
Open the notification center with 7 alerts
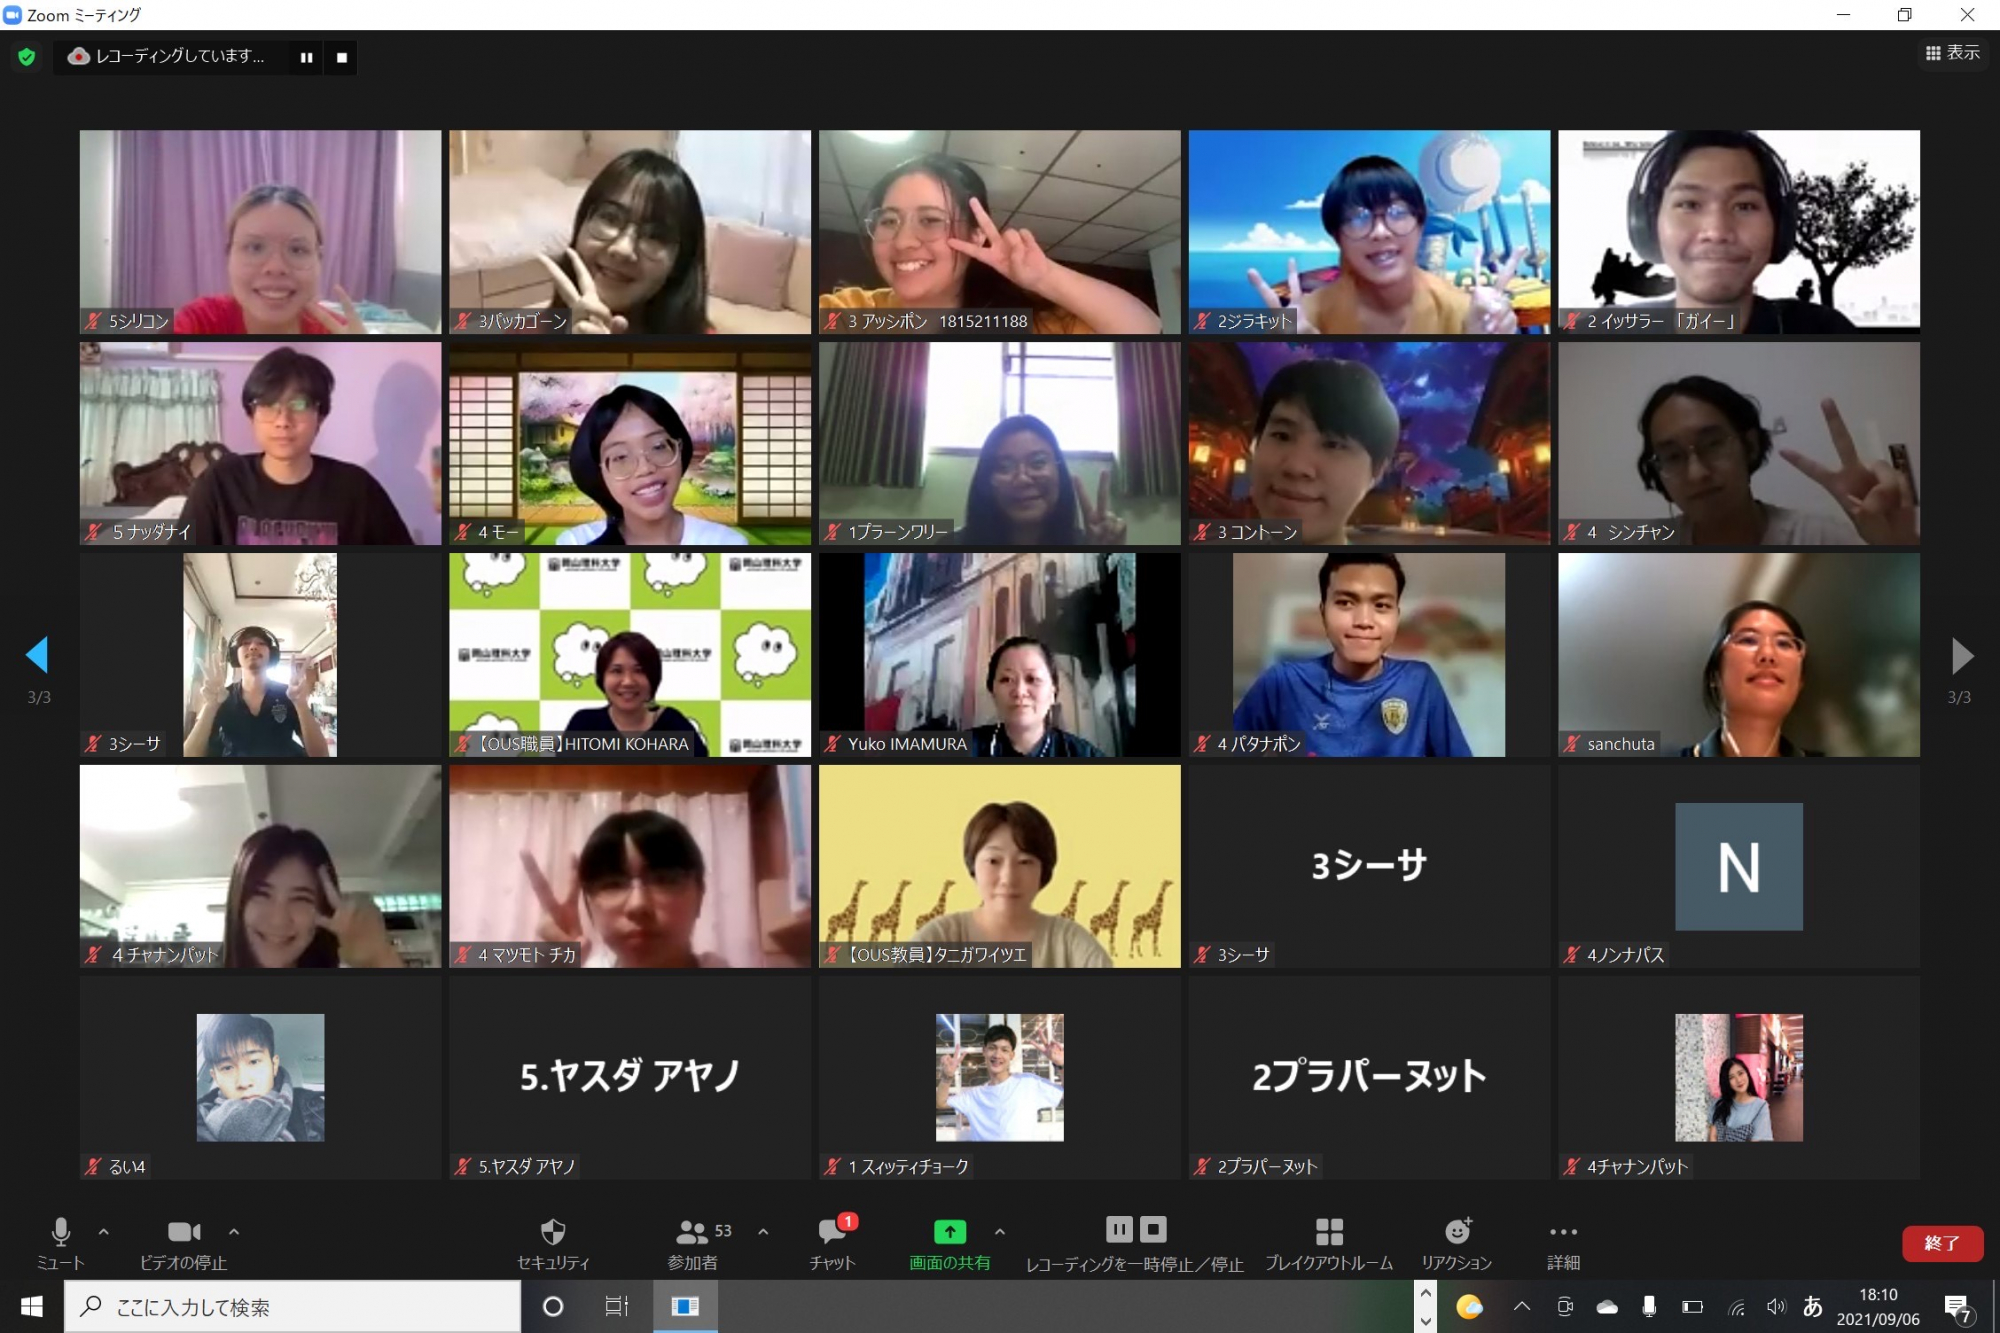coord(1959,1307)
